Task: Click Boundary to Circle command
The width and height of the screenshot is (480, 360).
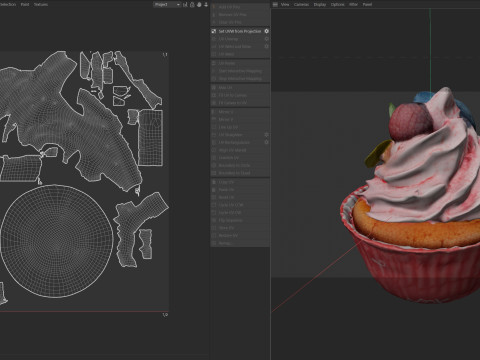Action: (240, 165)
